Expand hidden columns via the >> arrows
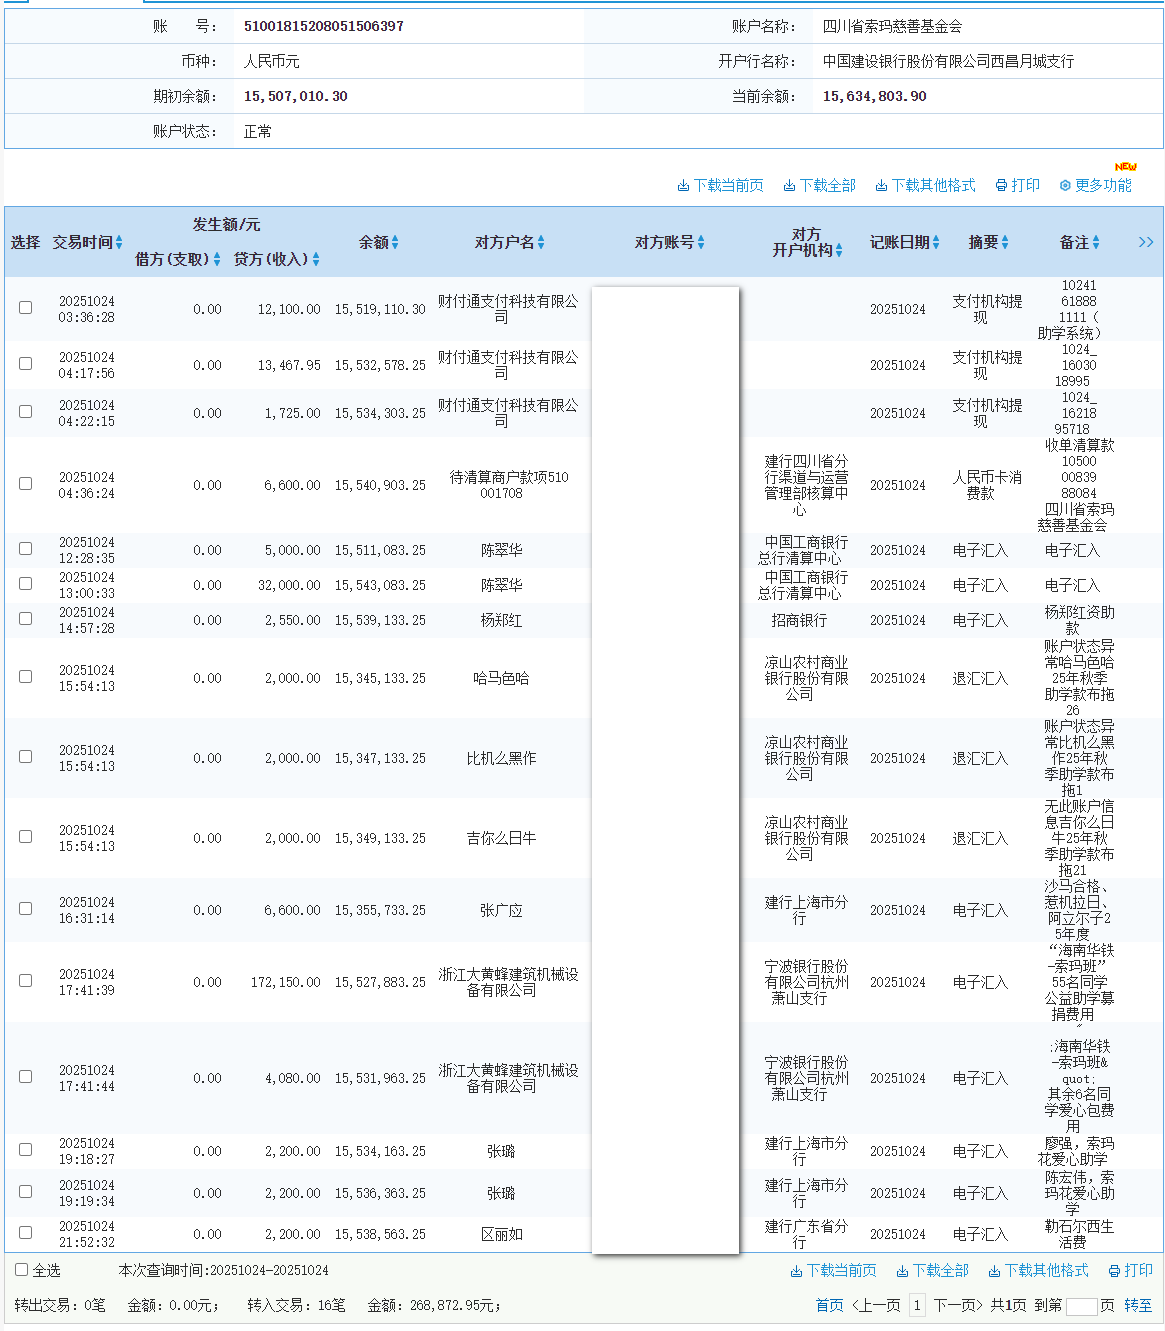This screenshot has height=1331, width=1165. (x=1146, y=241)
